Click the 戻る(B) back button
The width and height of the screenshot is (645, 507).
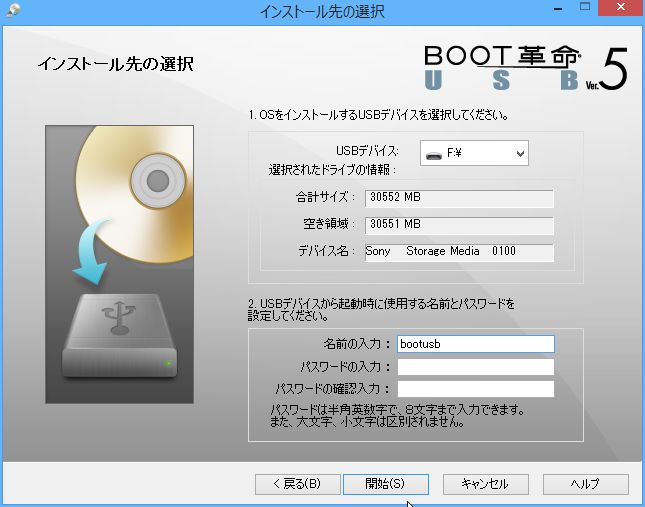(297, 484)
